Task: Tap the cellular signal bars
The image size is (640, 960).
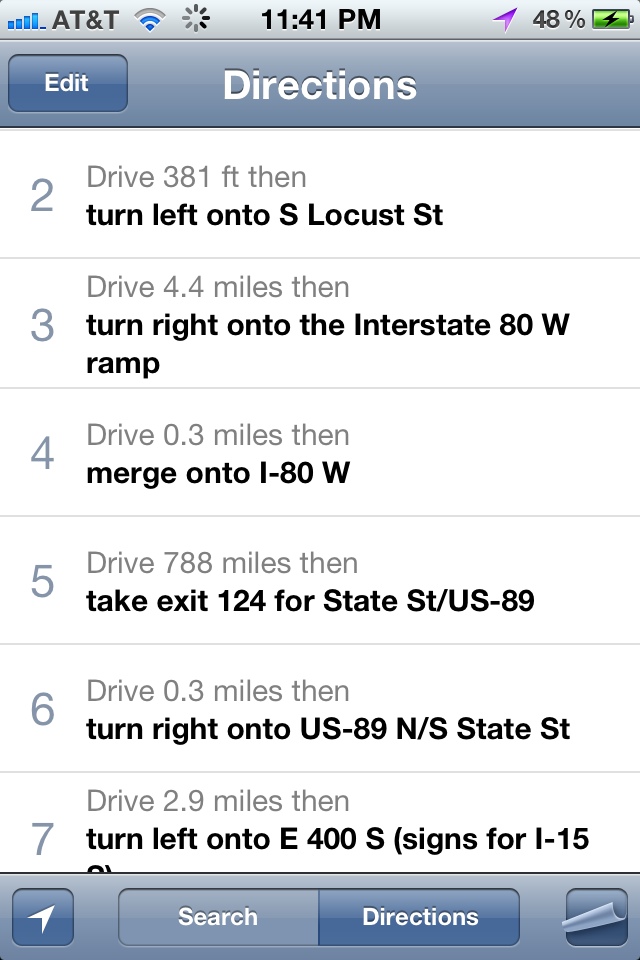Action: pyautogui.click(x=24, y=20)
